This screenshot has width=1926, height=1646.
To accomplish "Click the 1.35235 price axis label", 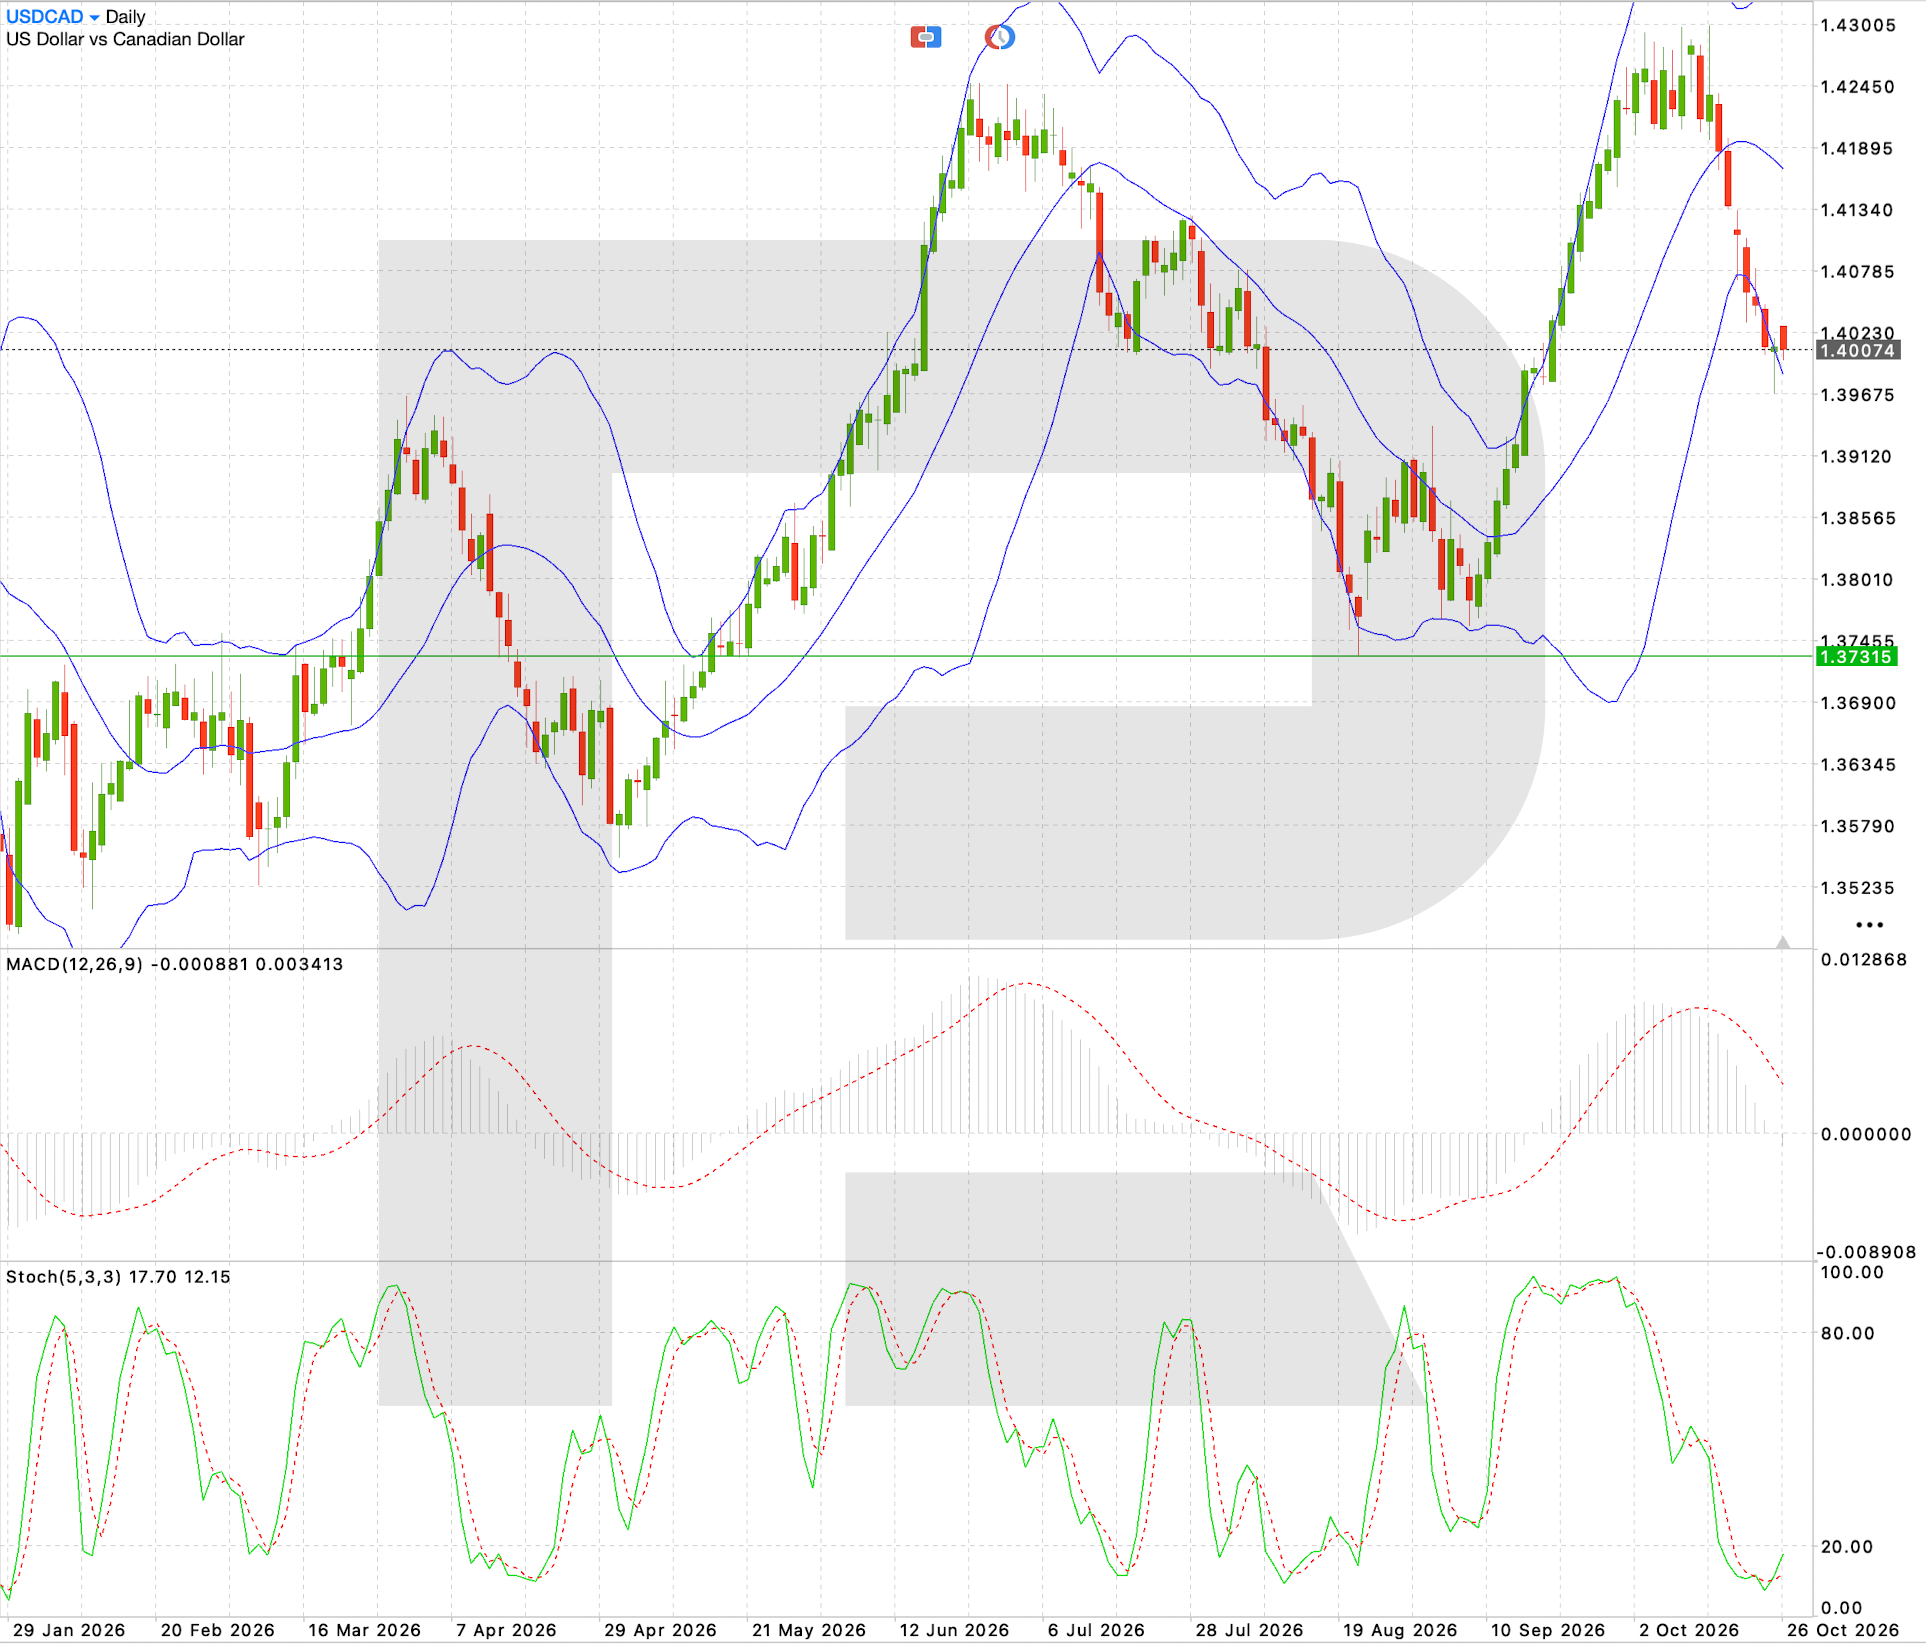I will click(x=1858, y=888).
